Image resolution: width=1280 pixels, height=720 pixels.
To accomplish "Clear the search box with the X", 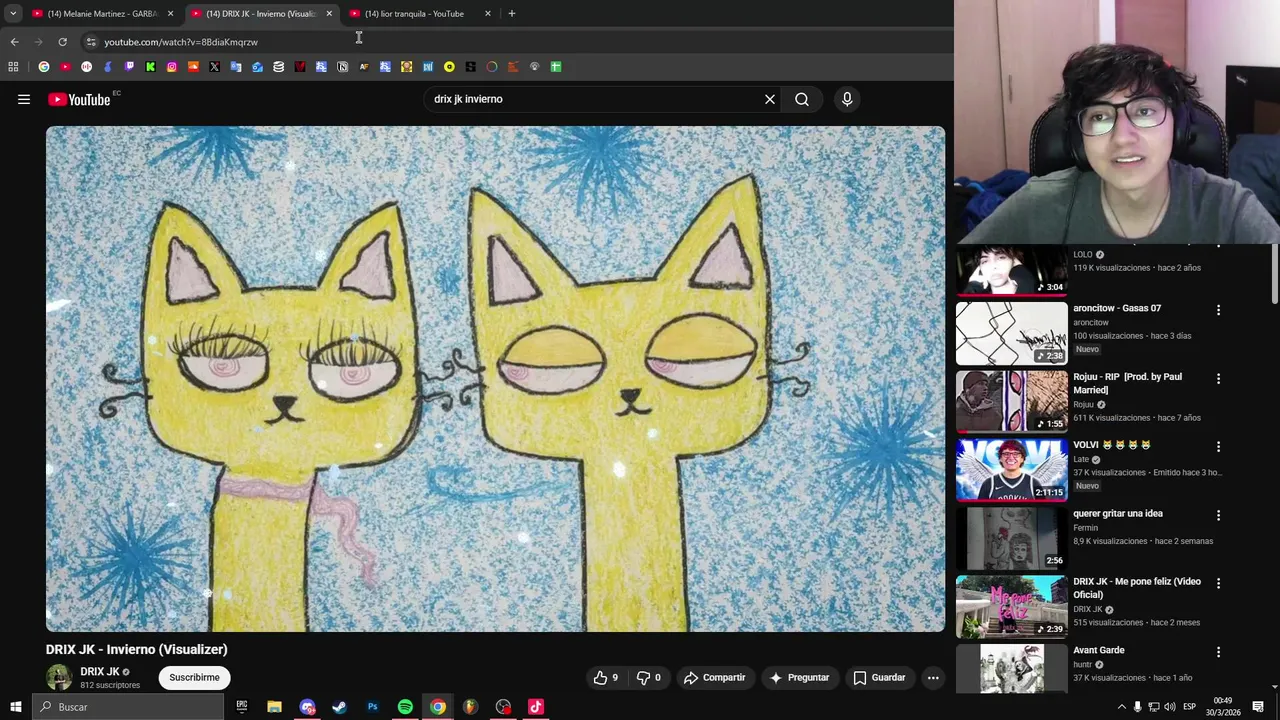I will click(770, 99).
